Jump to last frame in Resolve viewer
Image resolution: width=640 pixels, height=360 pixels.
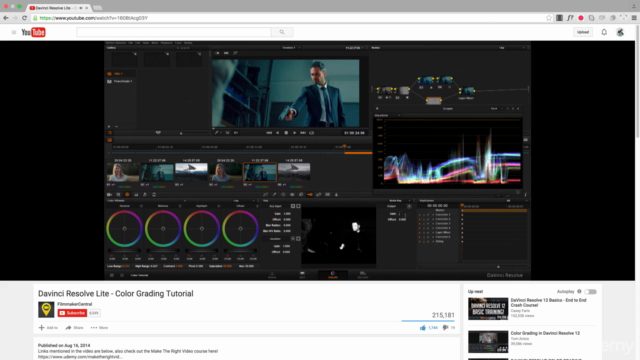tap(303, 133)
